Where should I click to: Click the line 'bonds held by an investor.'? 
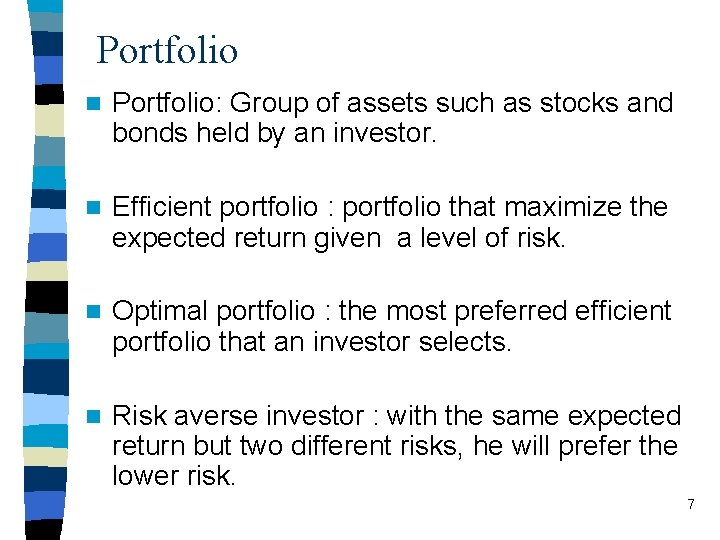(274, 133)
